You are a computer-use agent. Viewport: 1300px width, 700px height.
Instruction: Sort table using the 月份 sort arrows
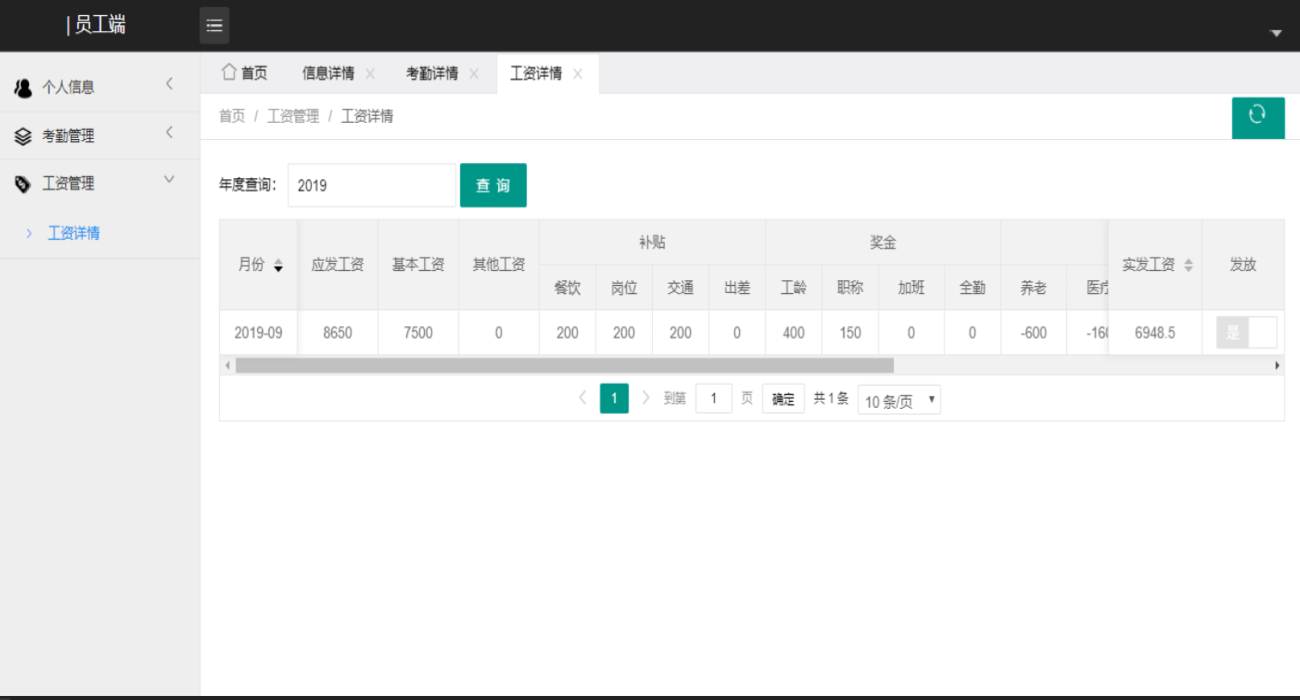(x=277, y=266)
